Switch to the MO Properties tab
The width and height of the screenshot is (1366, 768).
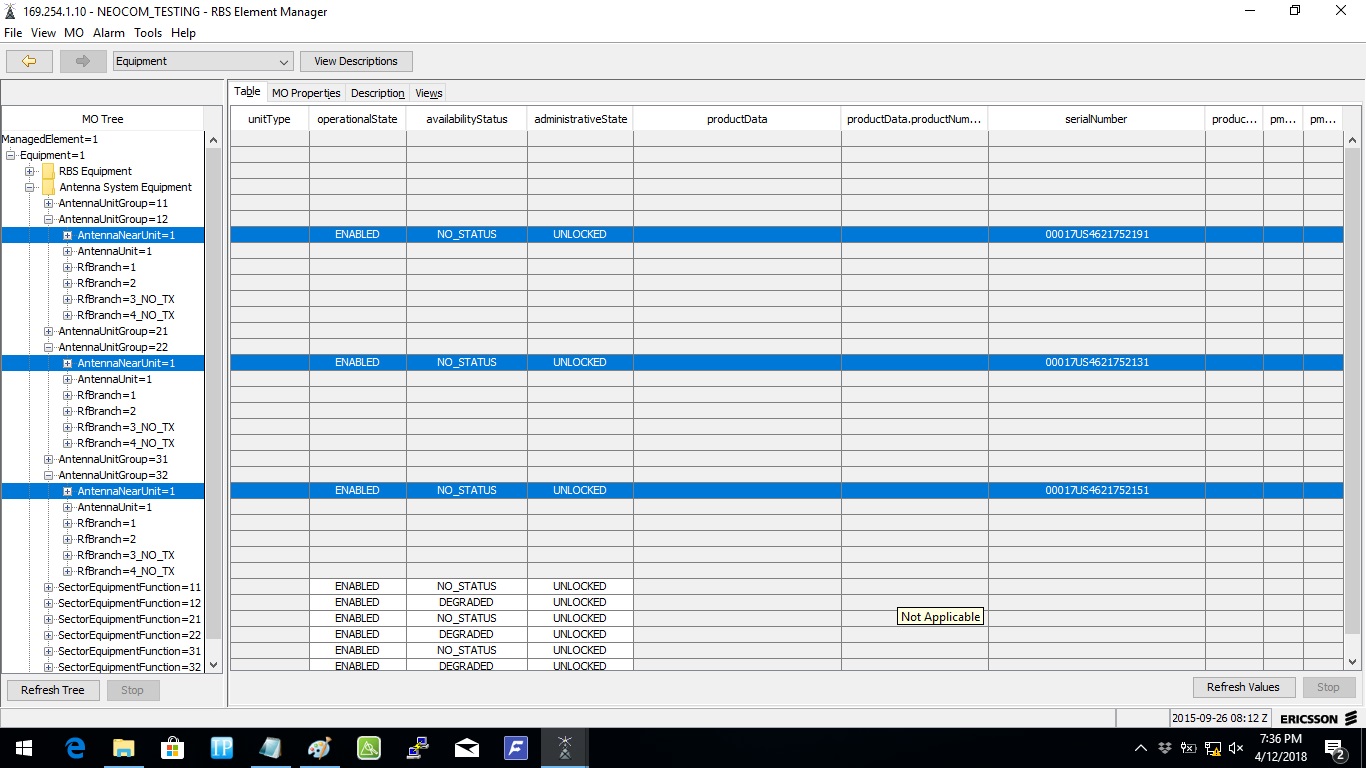point(306,93)
